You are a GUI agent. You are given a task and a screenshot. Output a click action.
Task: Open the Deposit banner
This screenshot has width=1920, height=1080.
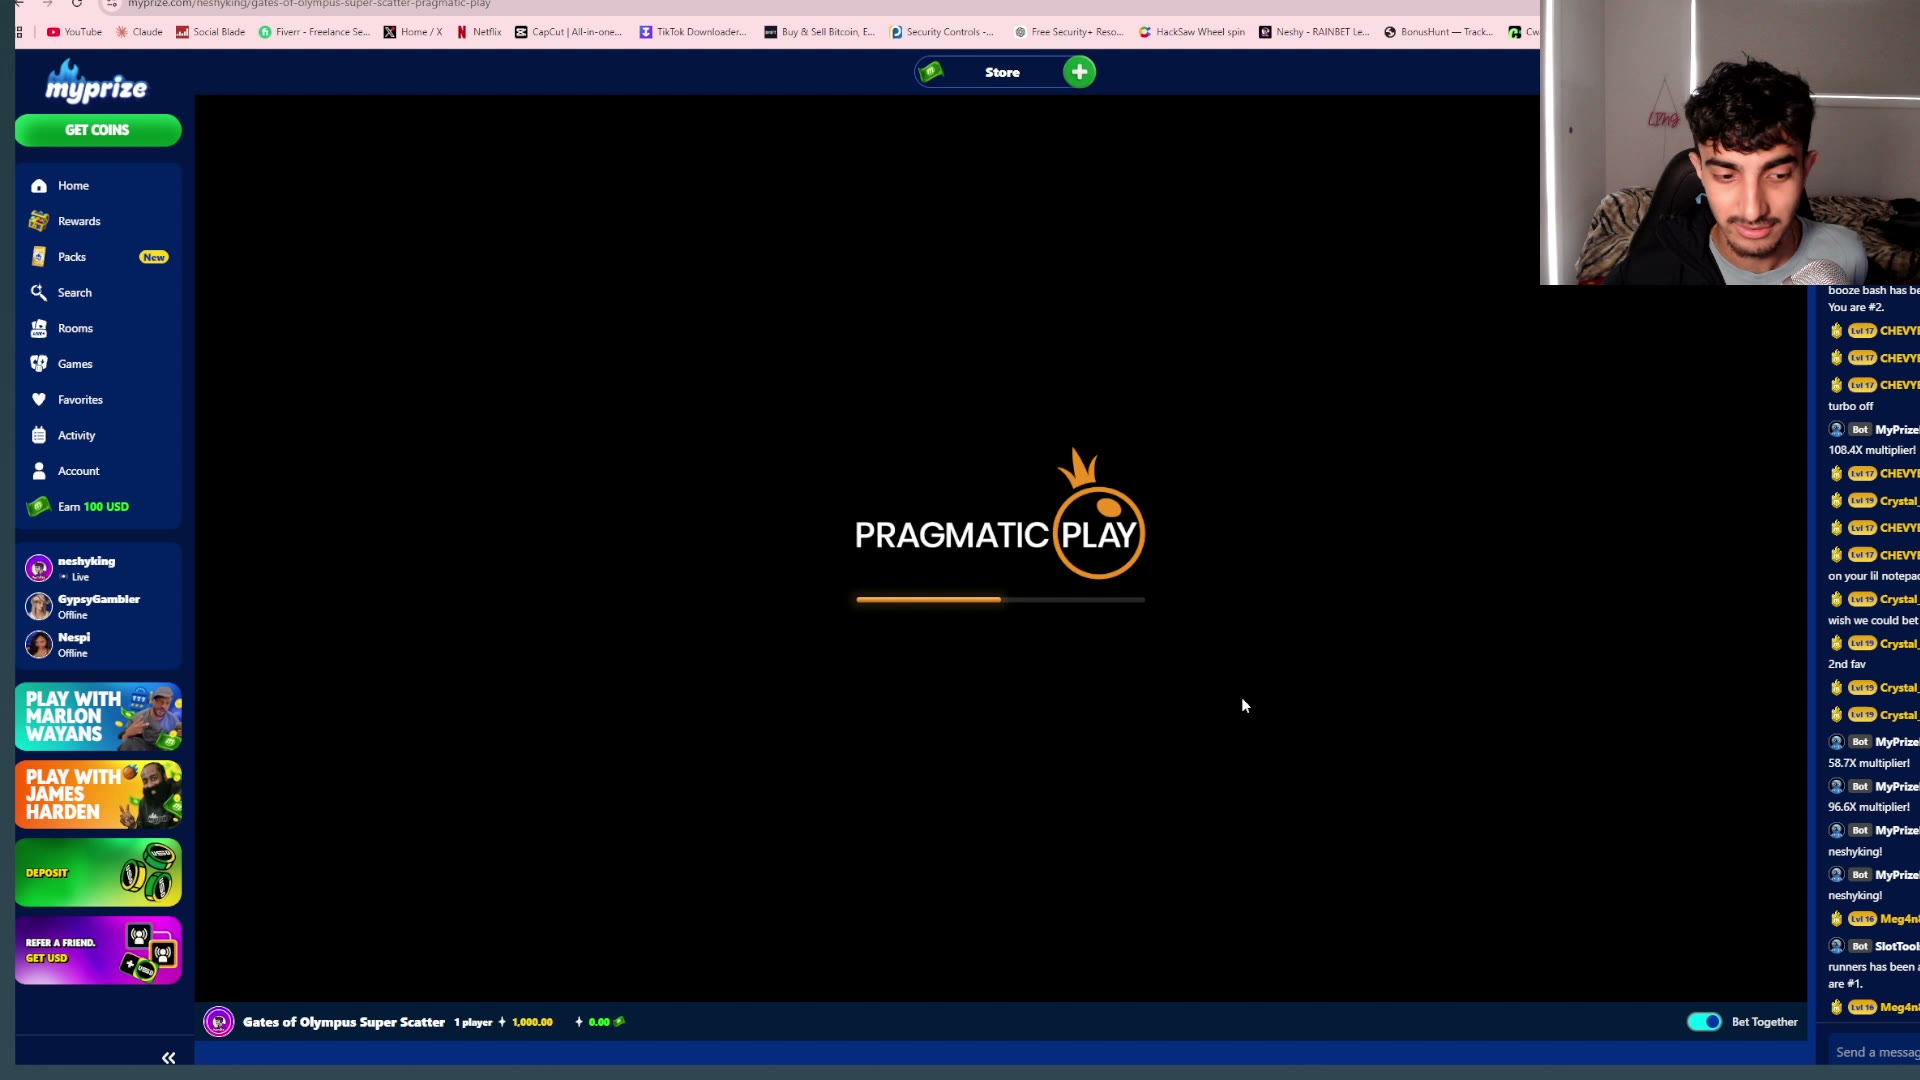click(x=98, y=873)
